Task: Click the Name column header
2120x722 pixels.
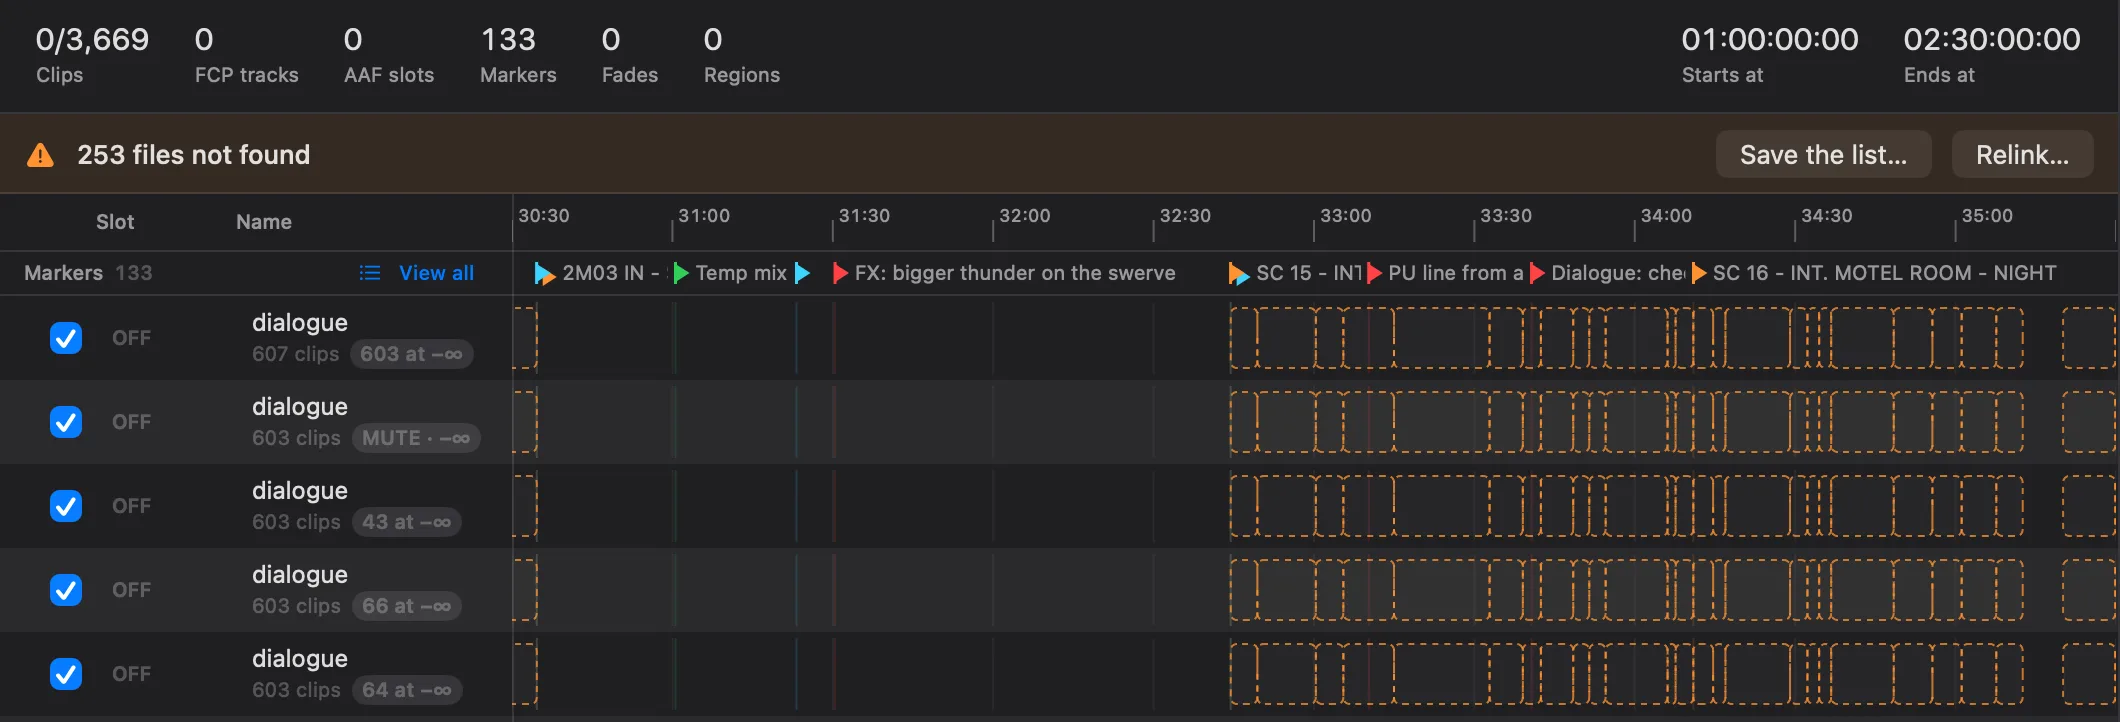Action: tap(264, 222)
